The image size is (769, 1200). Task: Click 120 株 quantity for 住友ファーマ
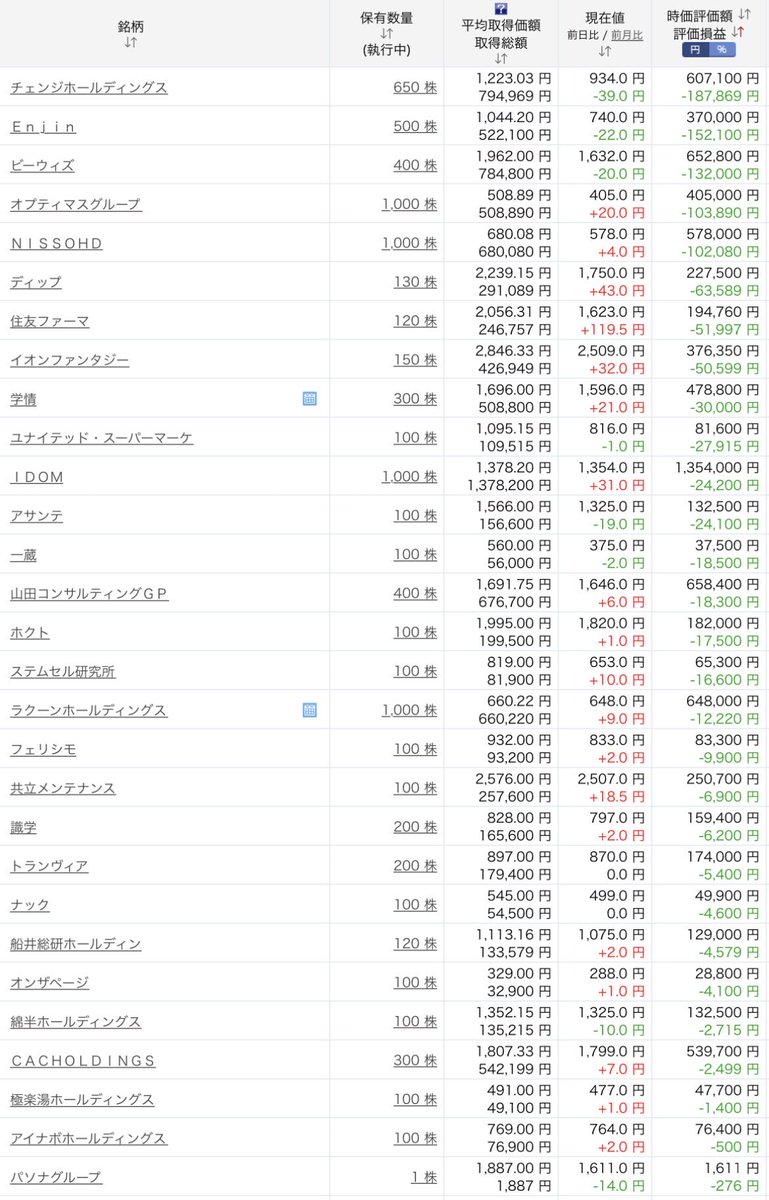415,321
